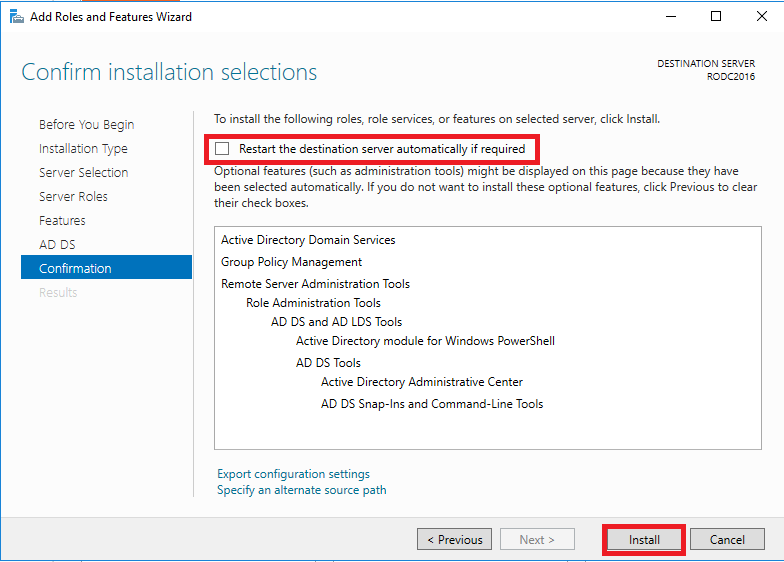Click the Install button
Image resolution: width=784 pixels, height=562 pixels.
point(644,540)
